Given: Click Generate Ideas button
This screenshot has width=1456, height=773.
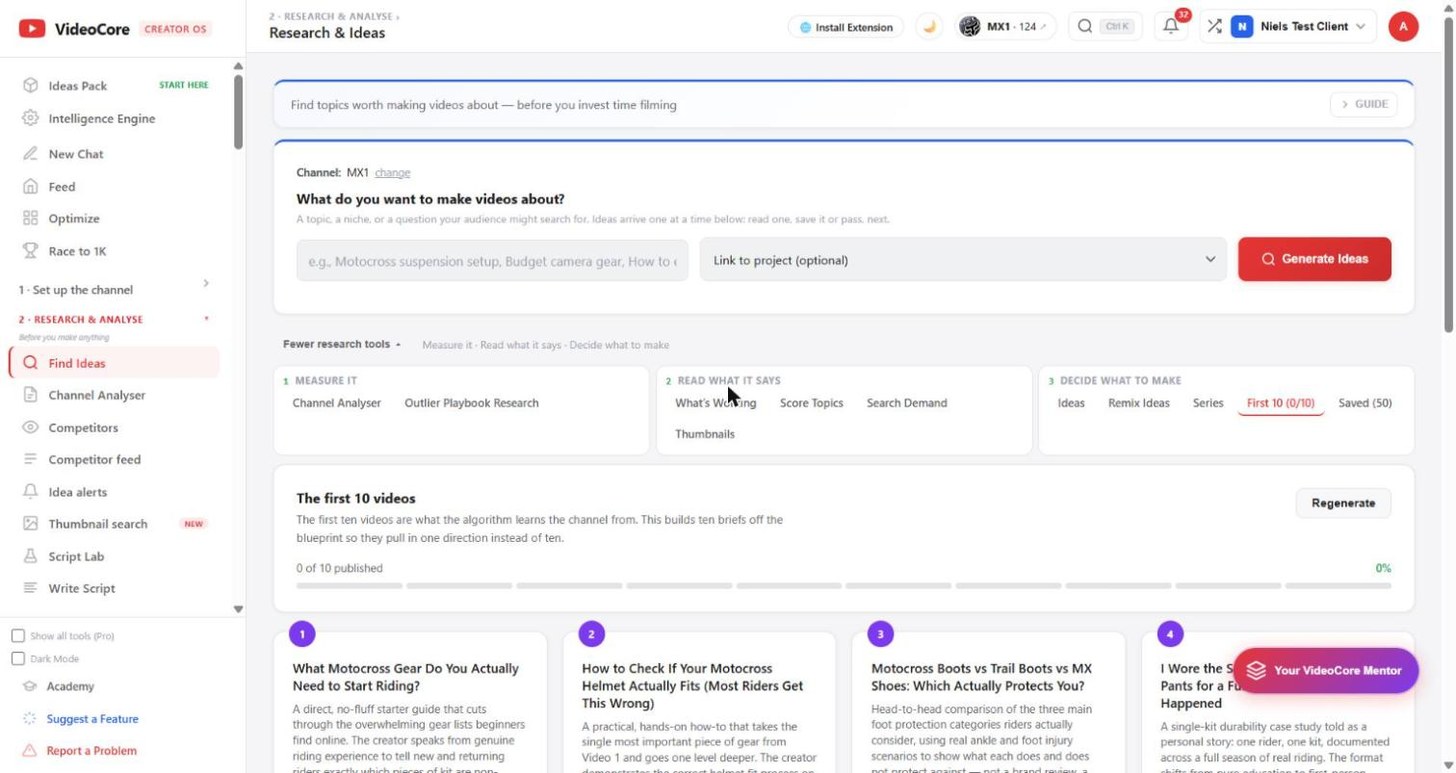Looking at the screenshot, I should (x=1314, y=259).
